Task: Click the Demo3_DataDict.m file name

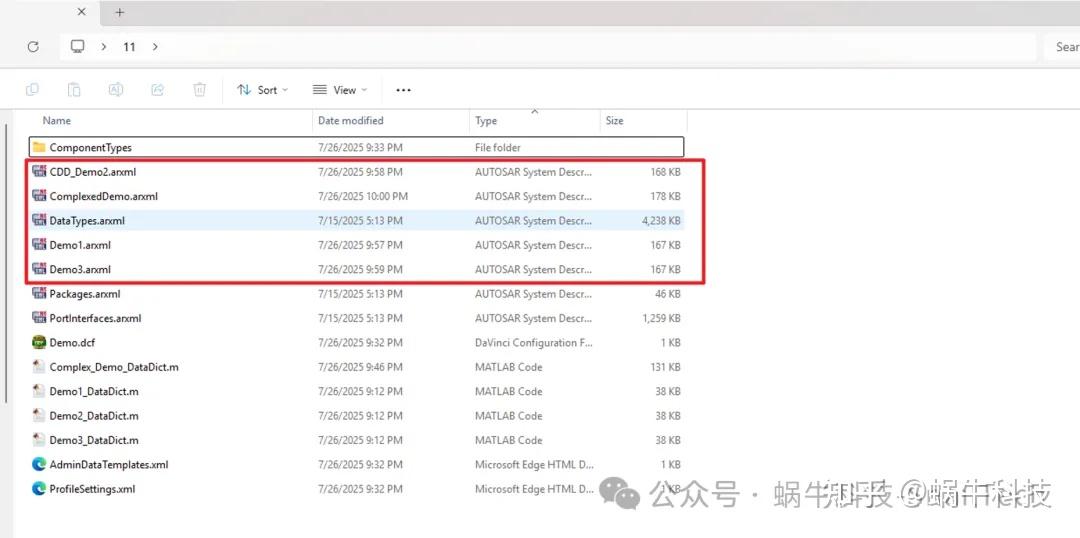Action: (x=94, y=440)
